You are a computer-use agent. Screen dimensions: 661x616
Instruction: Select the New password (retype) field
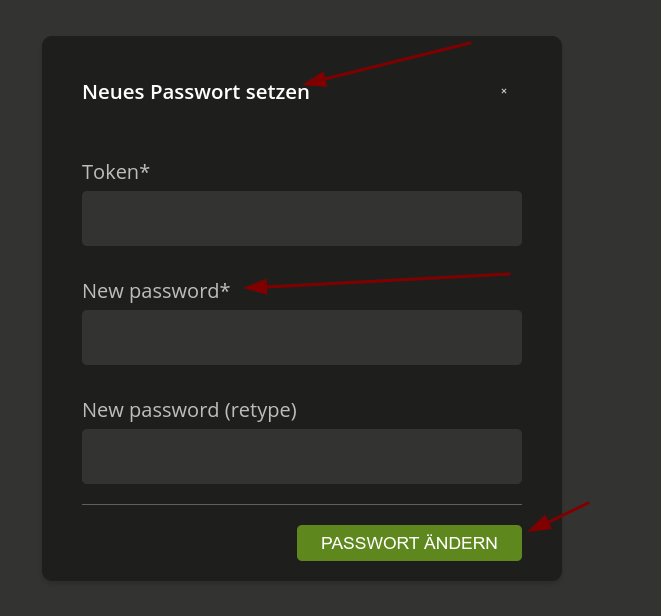point(301,456)
